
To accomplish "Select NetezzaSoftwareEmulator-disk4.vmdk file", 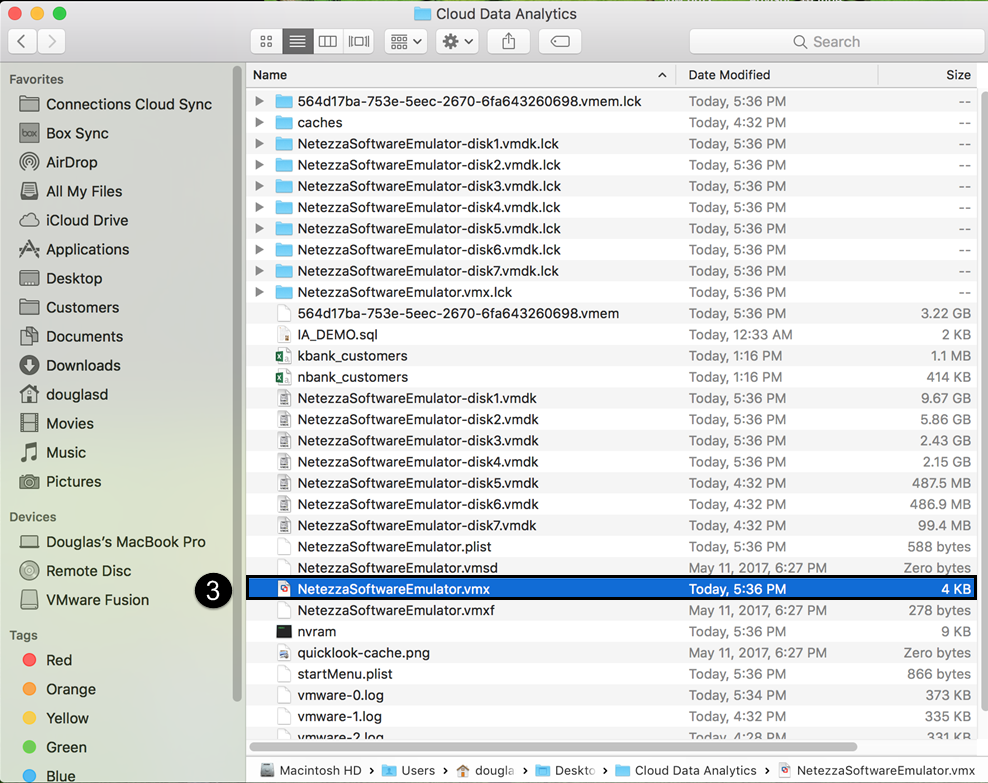I will tap(611, 462).
